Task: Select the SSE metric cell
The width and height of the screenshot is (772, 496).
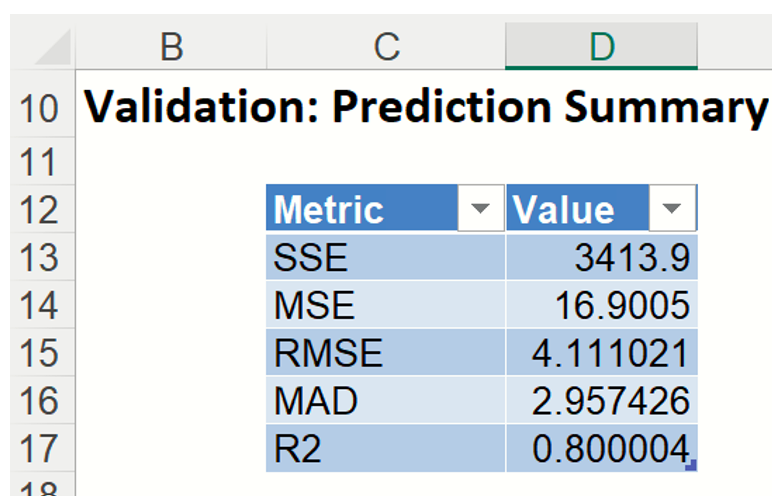Action: point(385,258)
